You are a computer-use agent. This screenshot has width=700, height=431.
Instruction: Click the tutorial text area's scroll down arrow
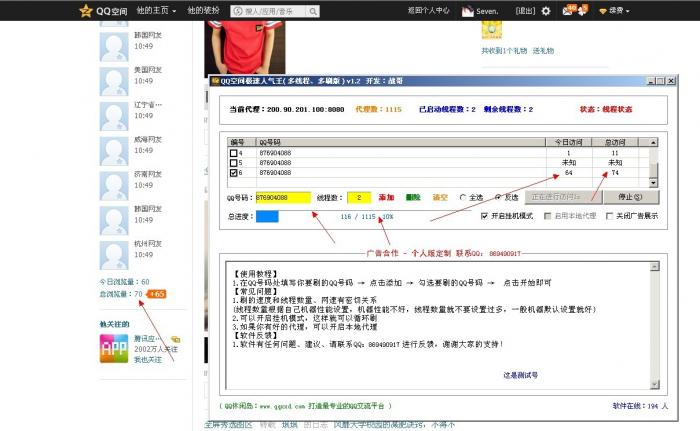[654, 385]
